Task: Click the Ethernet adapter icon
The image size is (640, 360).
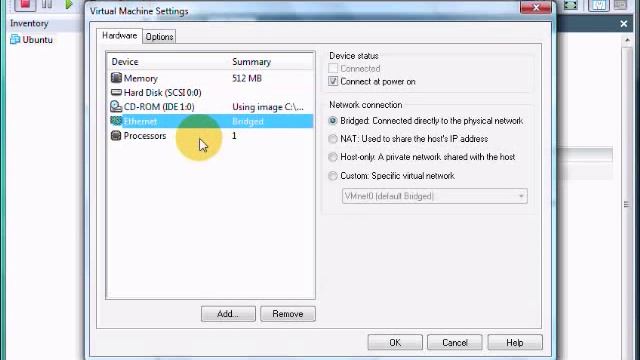Action: point(116,121)
